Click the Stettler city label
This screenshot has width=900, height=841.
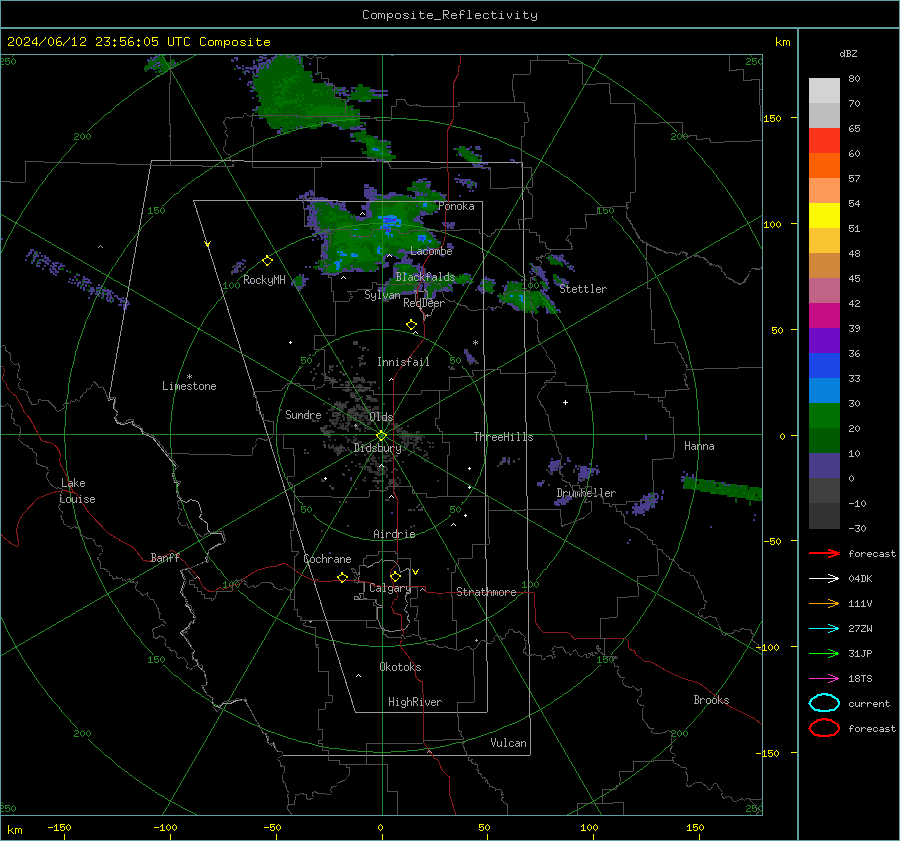[583, 289]
